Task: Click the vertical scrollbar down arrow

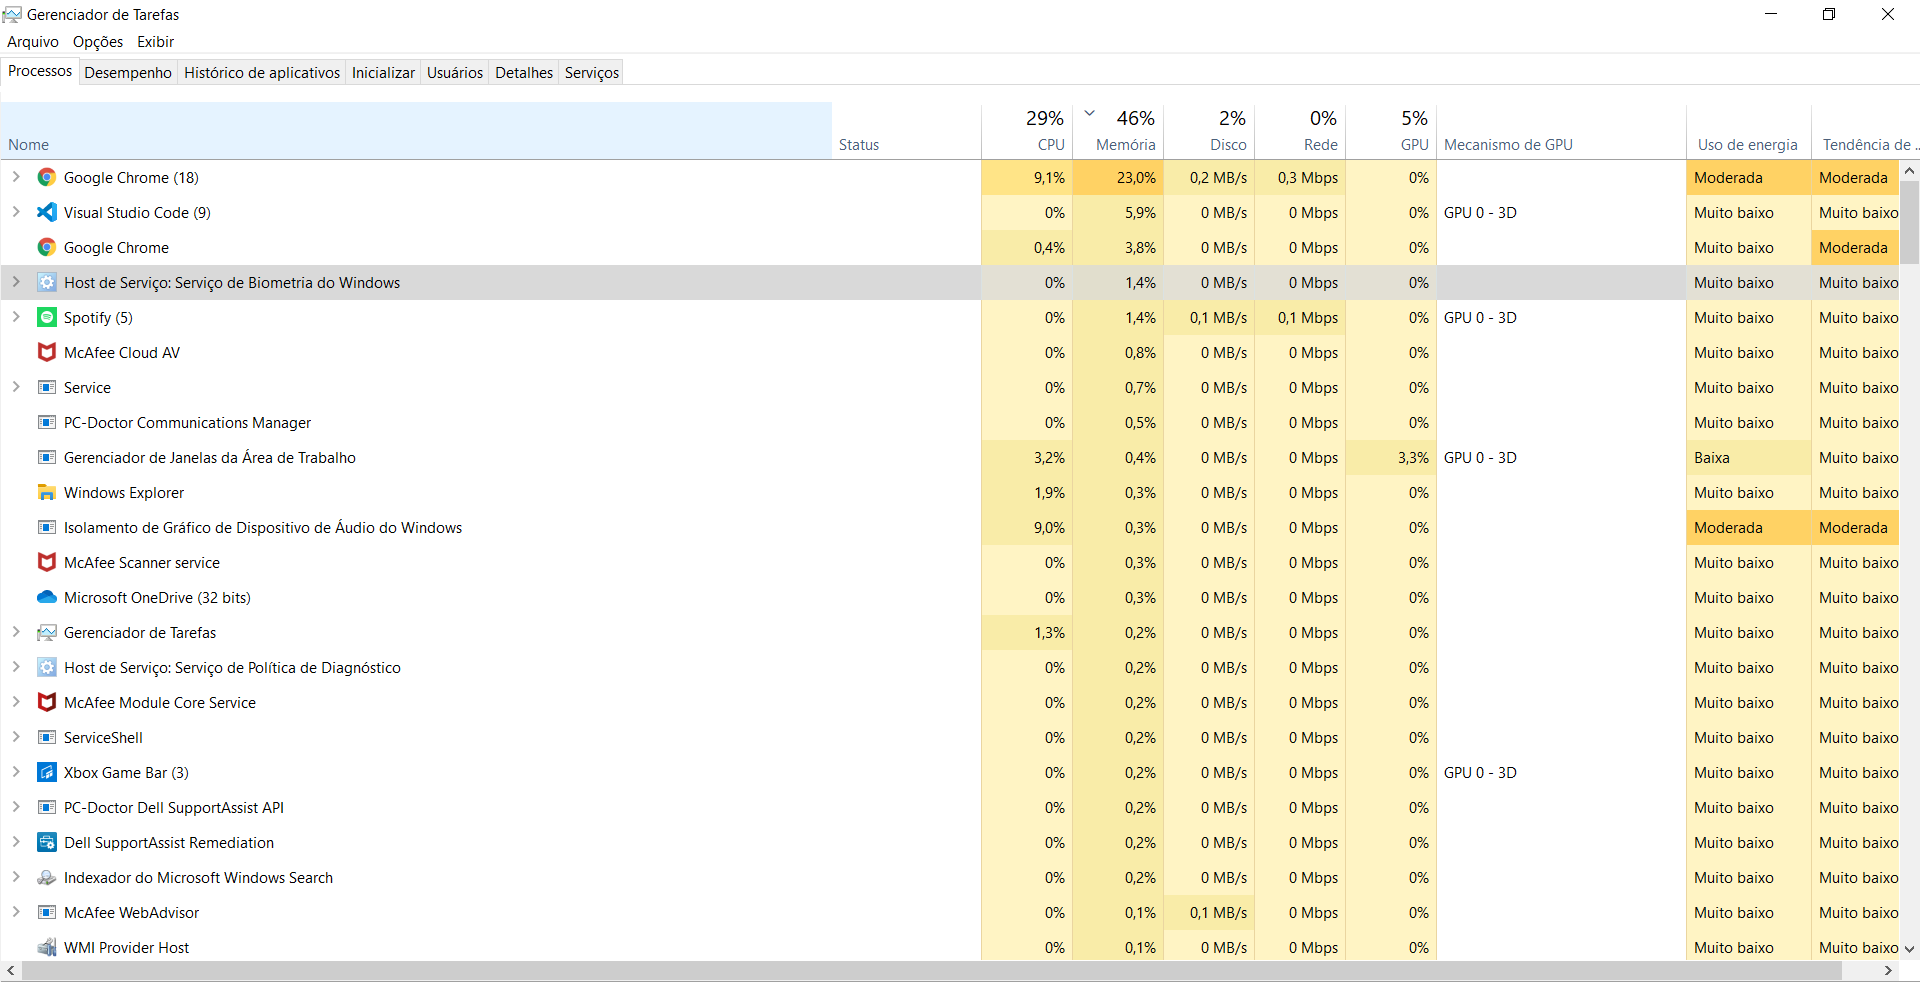Action: coord(1909,949)
